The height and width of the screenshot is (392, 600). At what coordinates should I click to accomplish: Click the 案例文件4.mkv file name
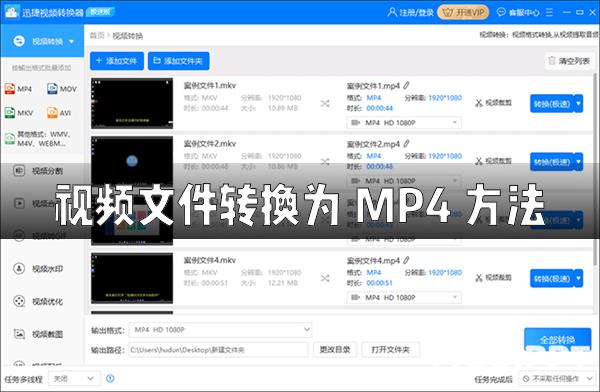point(210,260)
